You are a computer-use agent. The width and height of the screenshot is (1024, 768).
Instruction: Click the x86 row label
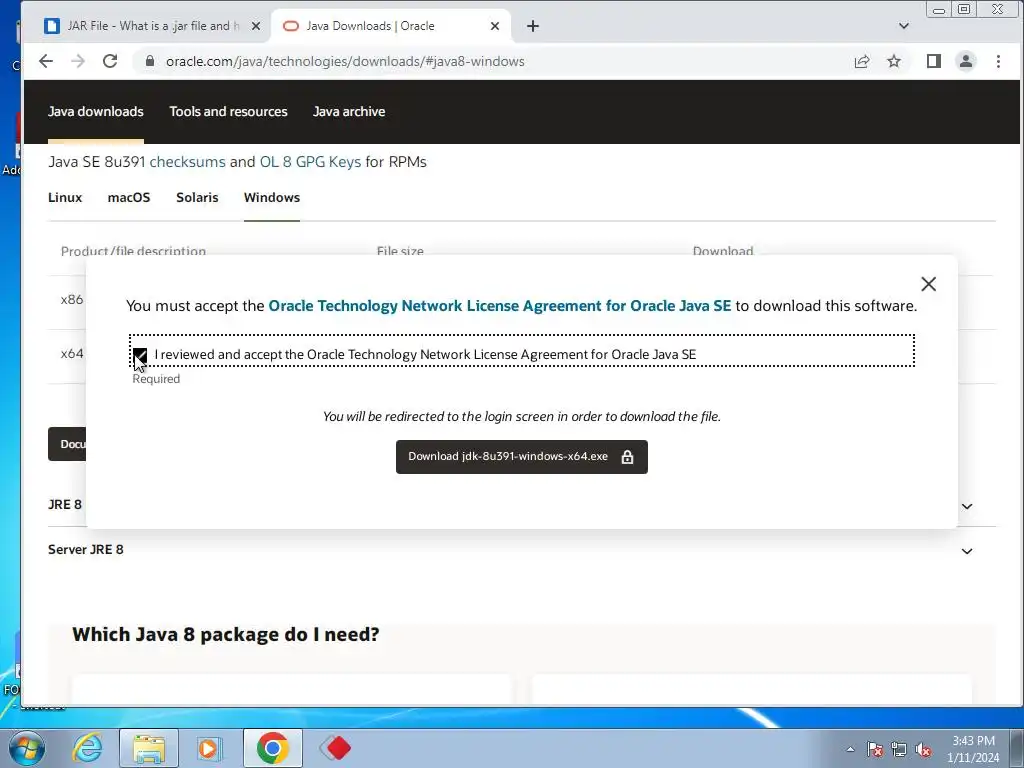click(72, 300)
